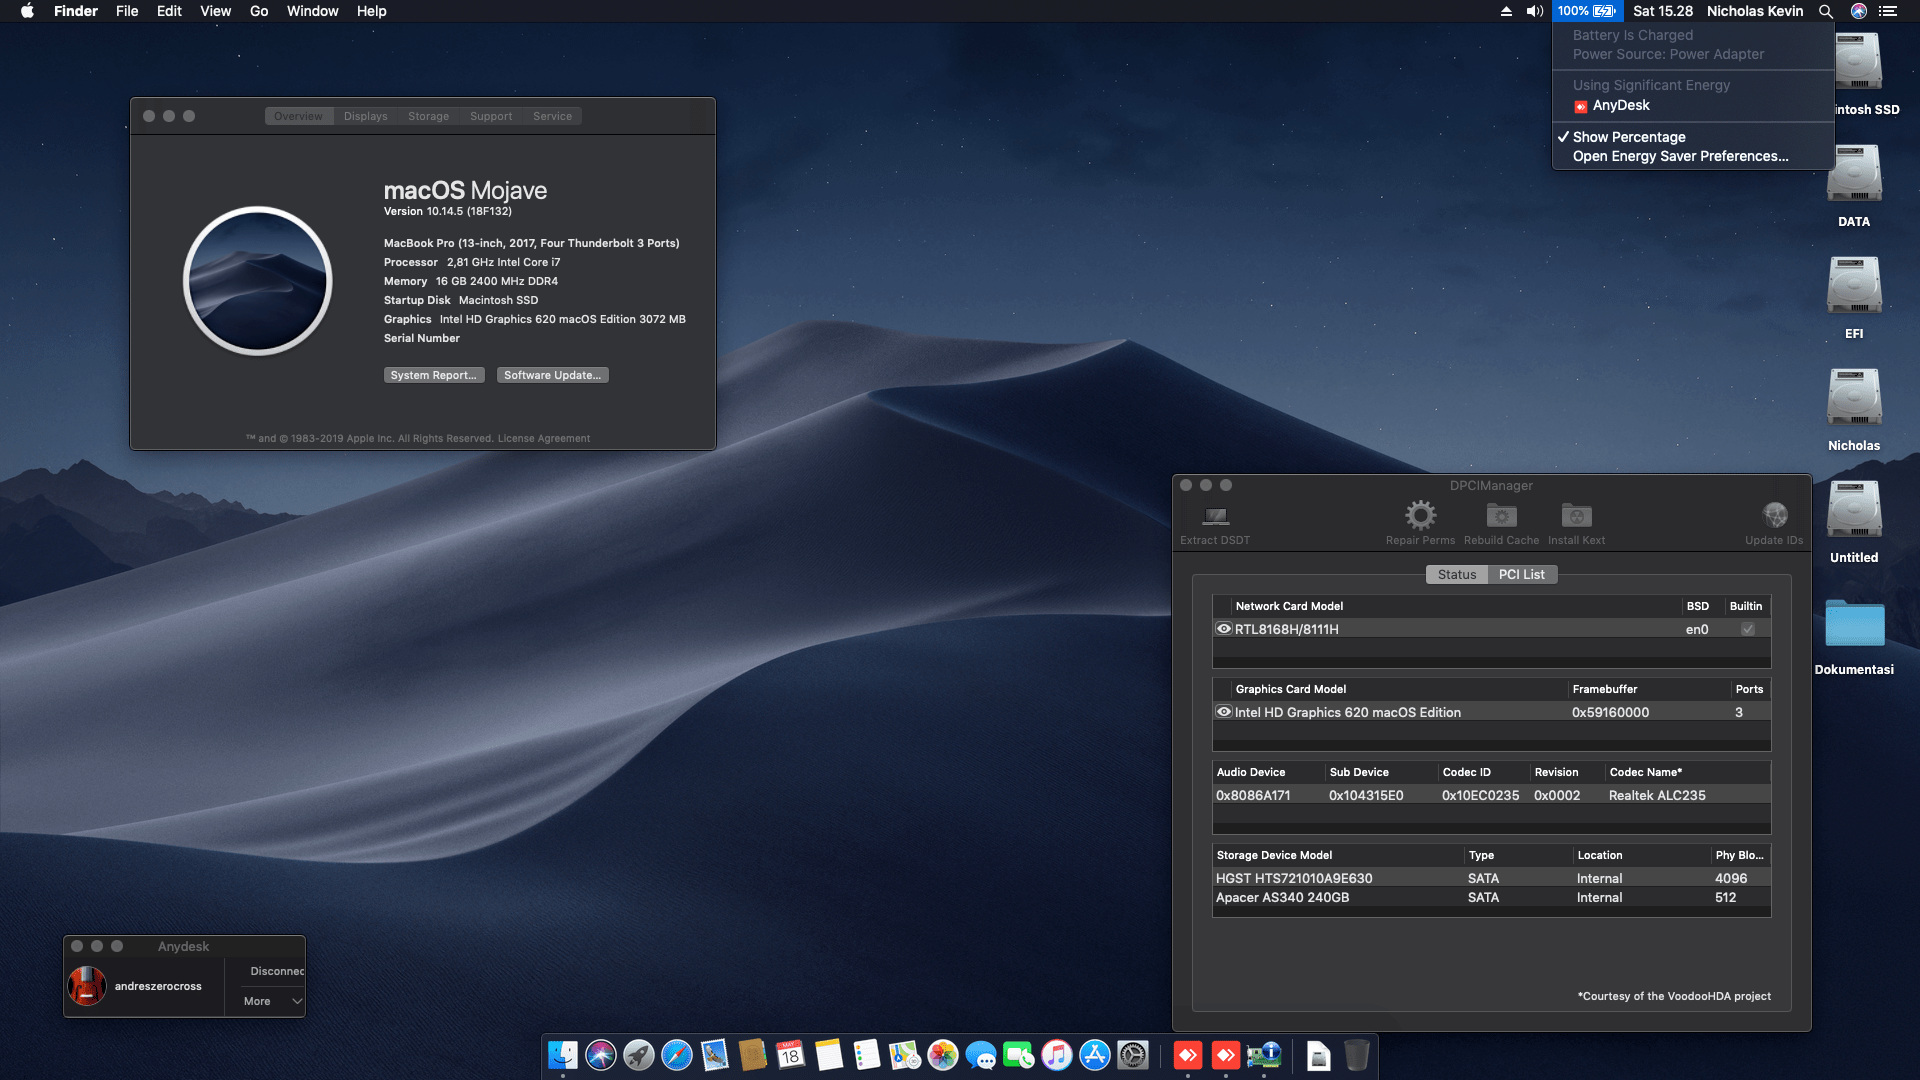
Task: Select Repair Perms in DPCIManager
Action: tap(1420, 520)
